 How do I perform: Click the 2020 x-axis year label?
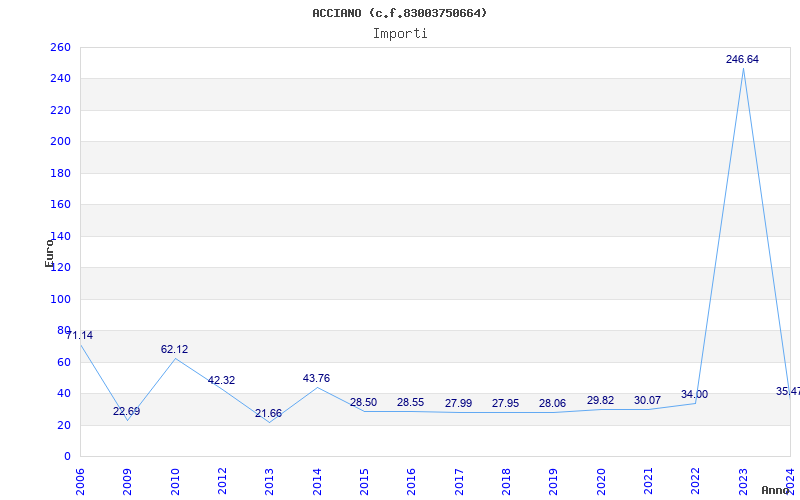(601, 482)
